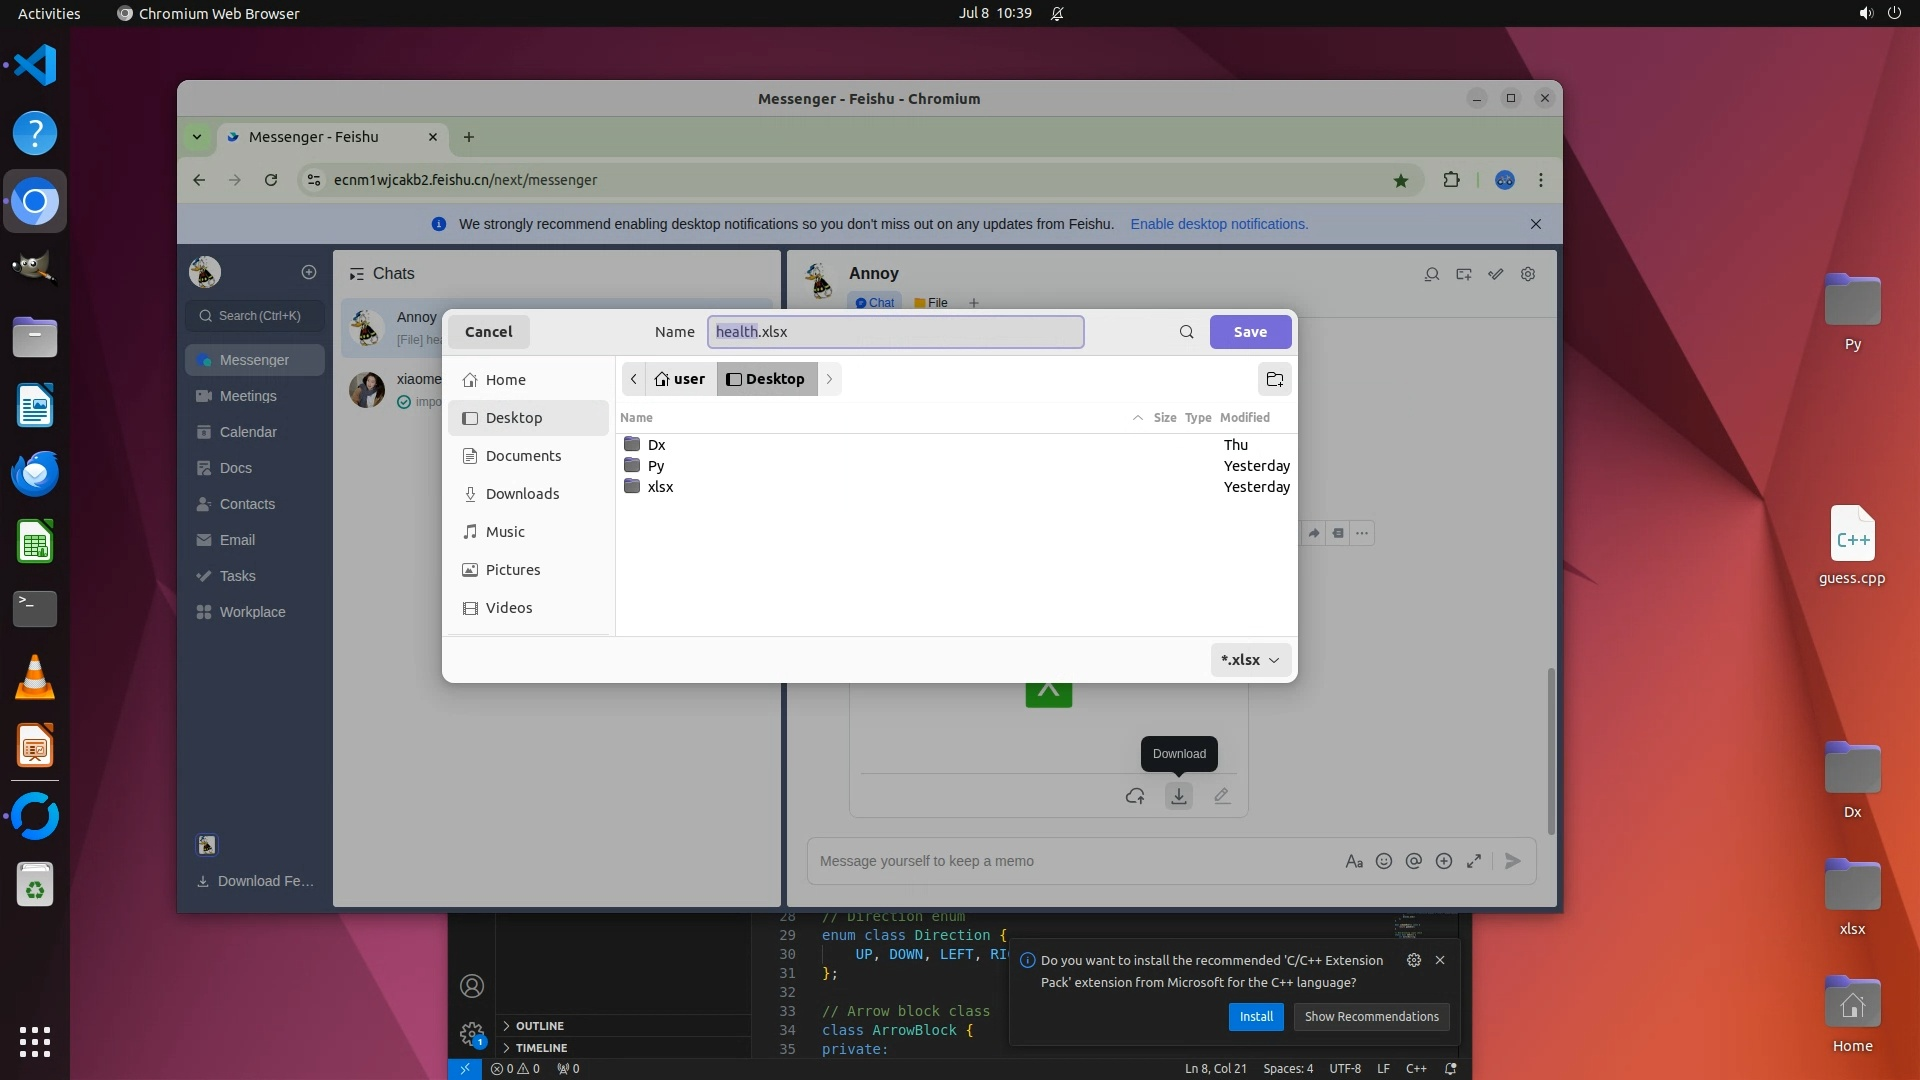Sort files by the Name column header
Viewport: 1920px width, 1080px height.
point(636,418)
